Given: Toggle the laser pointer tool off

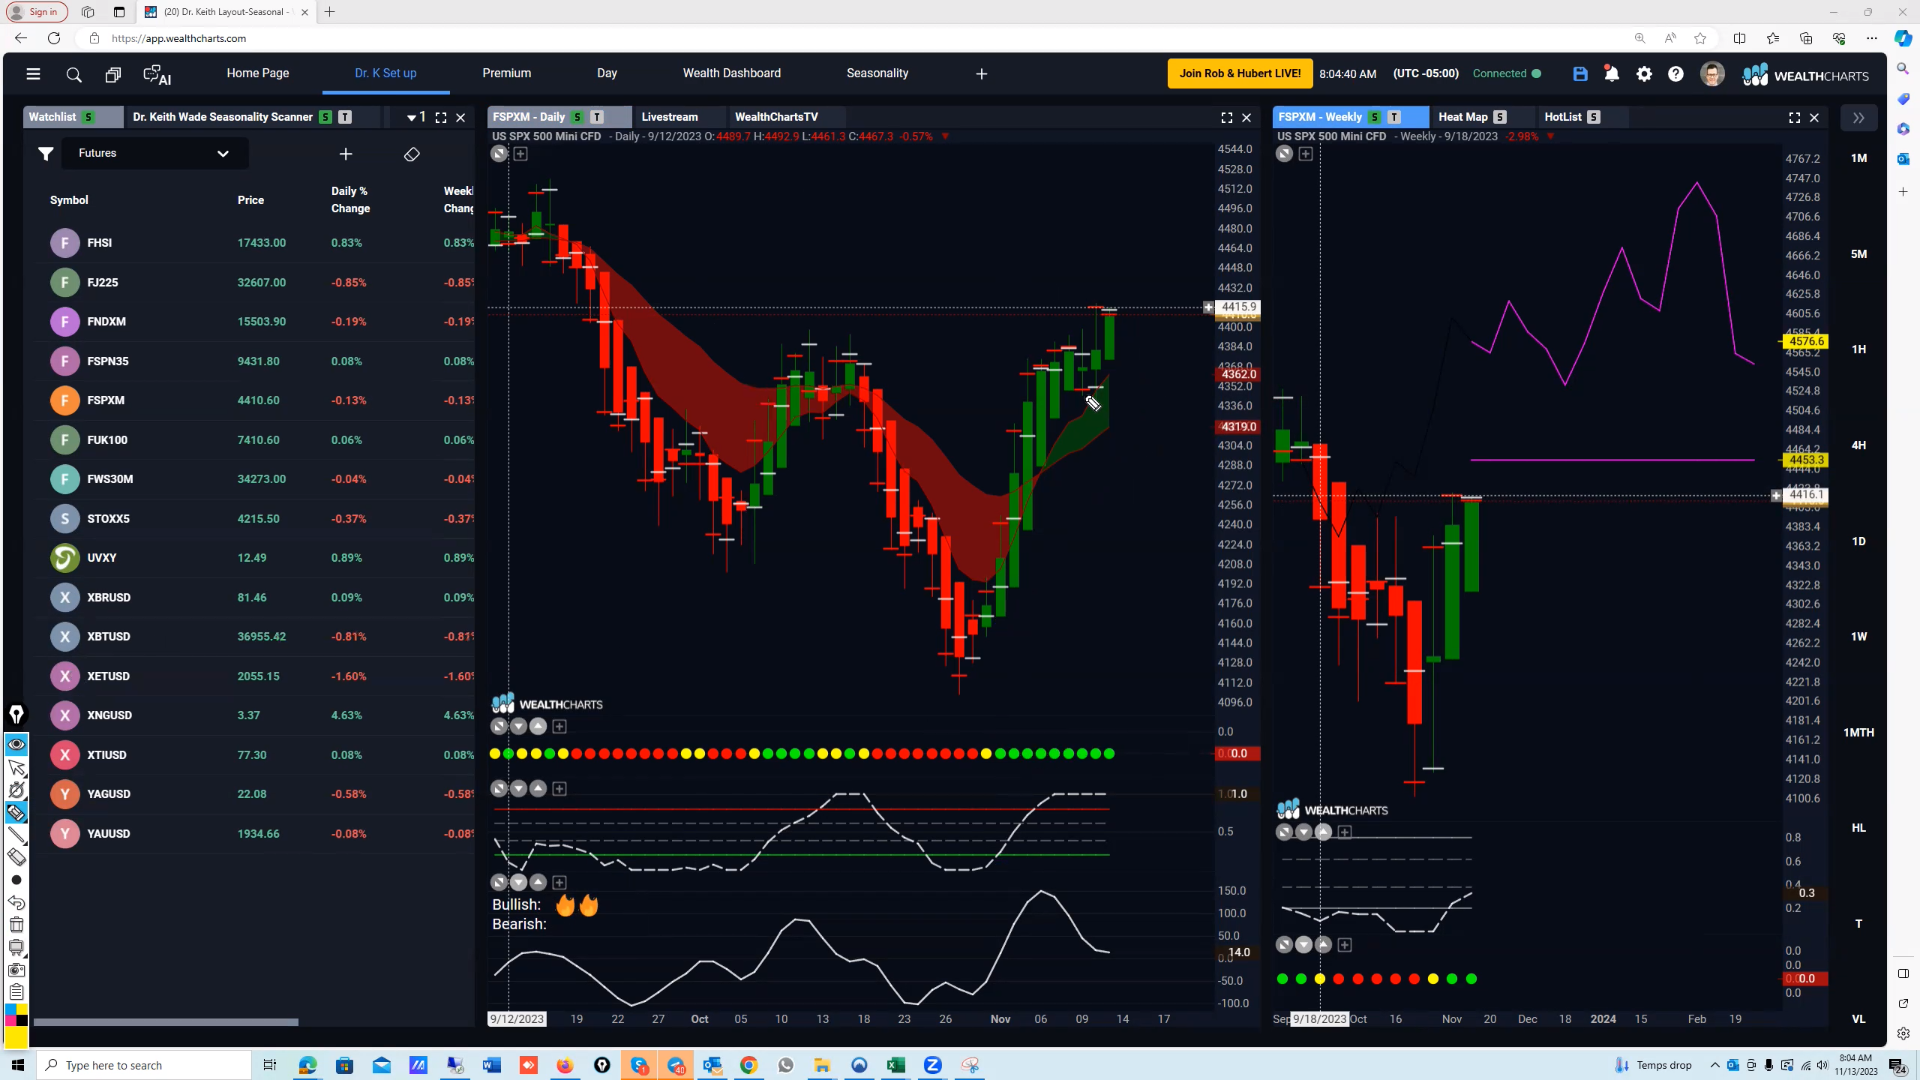Looking at the screenshot, I should pyautogui.click(x=16, y=790).
